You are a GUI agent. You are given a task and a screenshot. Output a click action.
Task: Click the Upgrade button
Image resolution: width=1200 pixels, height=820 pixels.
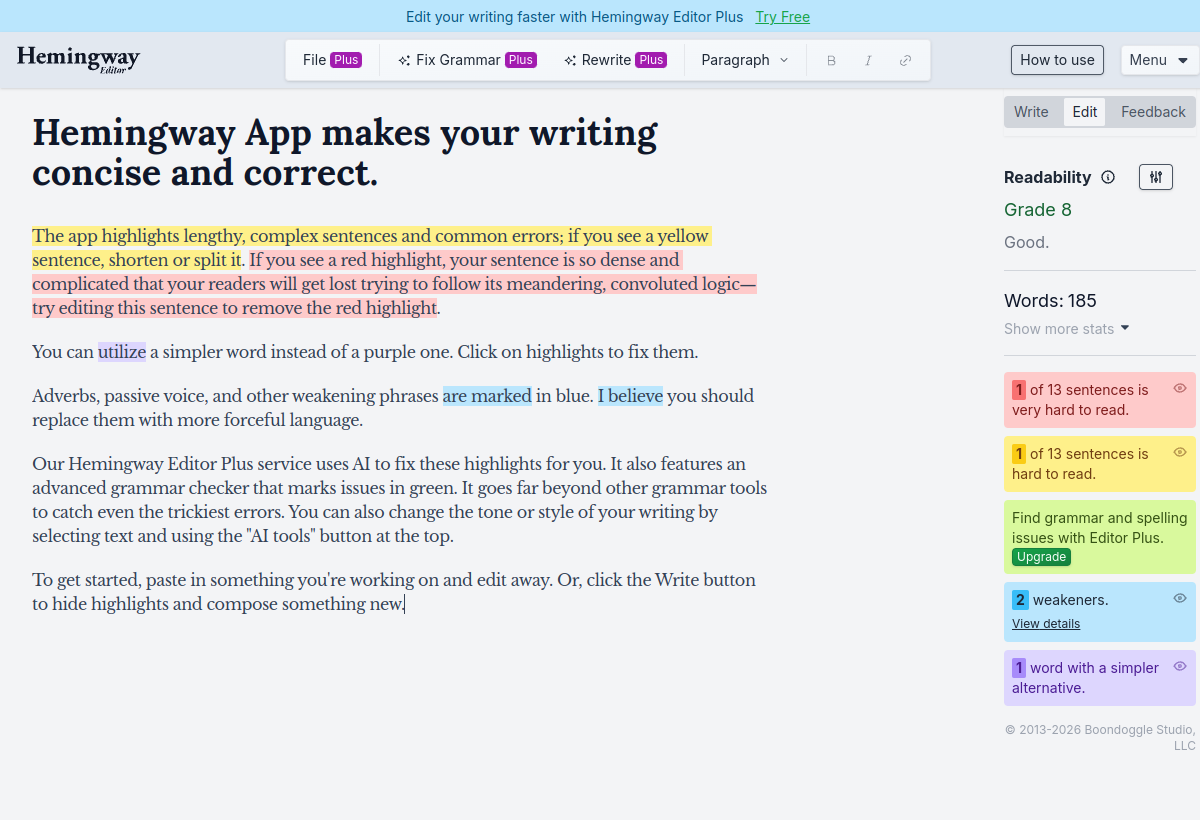pyautogui.click(x=1041, y=557)
